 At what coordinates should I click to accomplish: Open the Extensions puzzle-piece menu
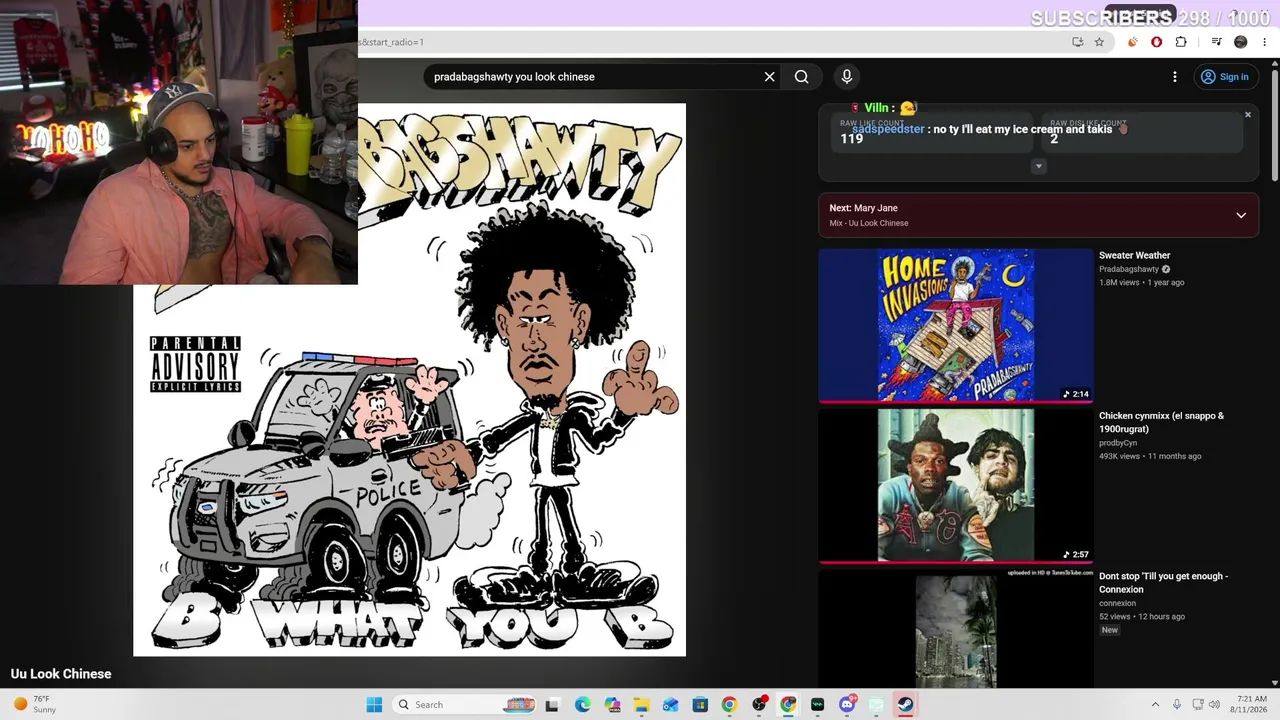[x=1181, y=42]
